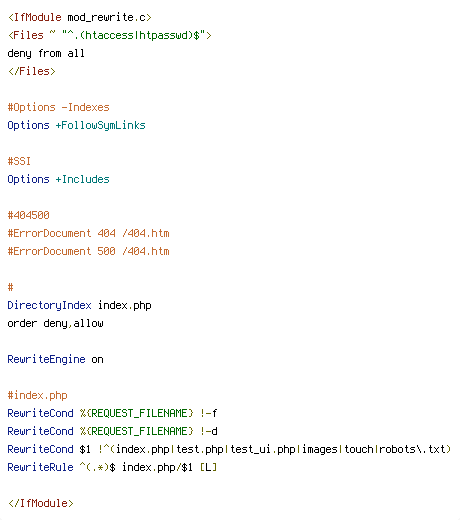Click the RewriteCond line ending in !-f
This screenshot has width=460, height=520.
(112, 413)
